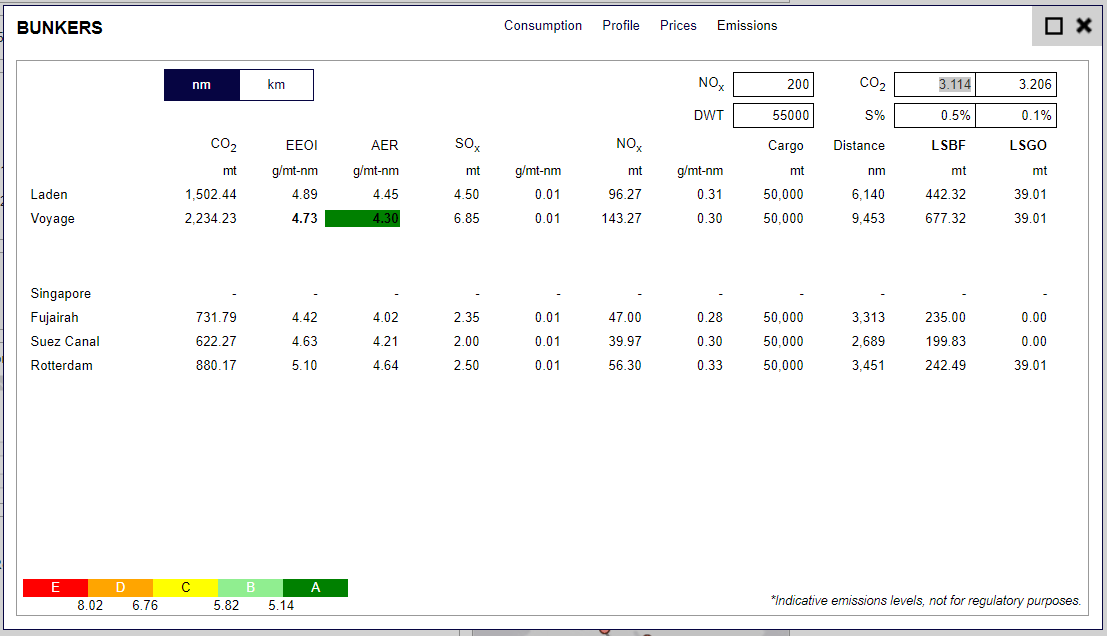Screen dimensions: 1107x636
Task: Click the dark green A rating swatch
Action: [315, 588]
